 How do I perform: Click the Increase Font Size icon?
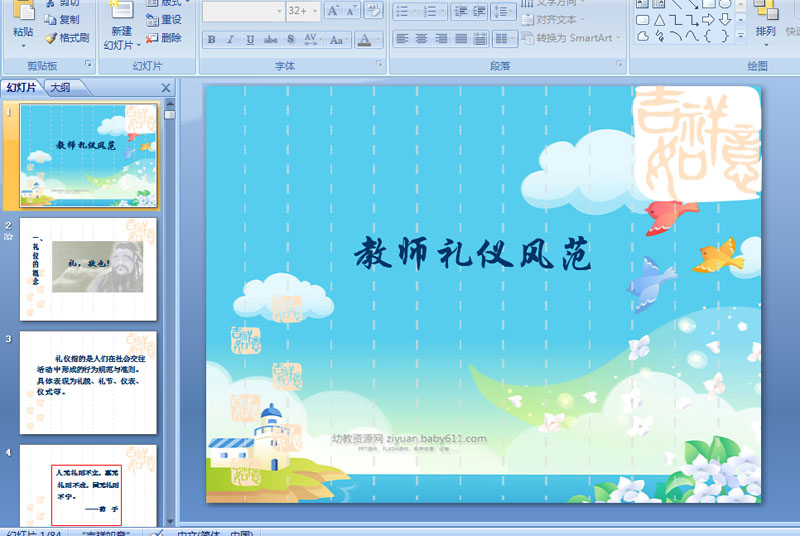pyautogui.click(x=335, y=11)
